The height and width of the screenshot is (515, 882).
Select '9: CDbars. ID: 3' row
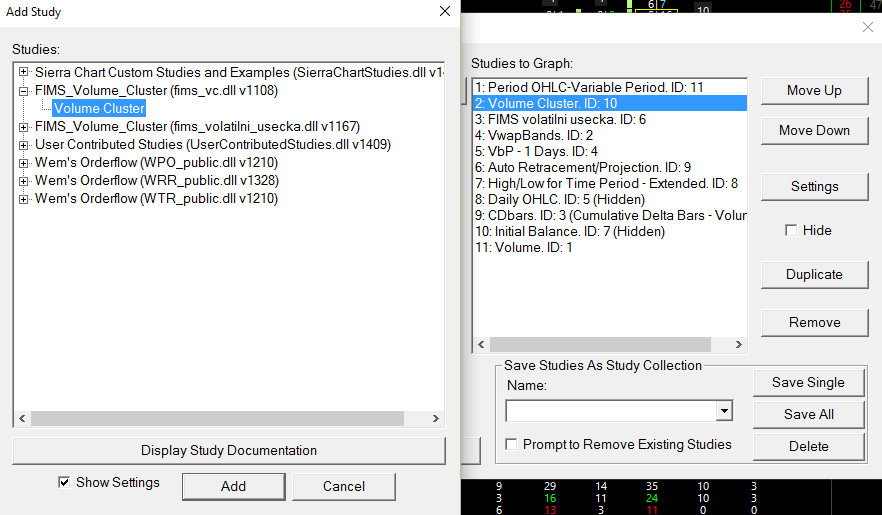[610, 215]
